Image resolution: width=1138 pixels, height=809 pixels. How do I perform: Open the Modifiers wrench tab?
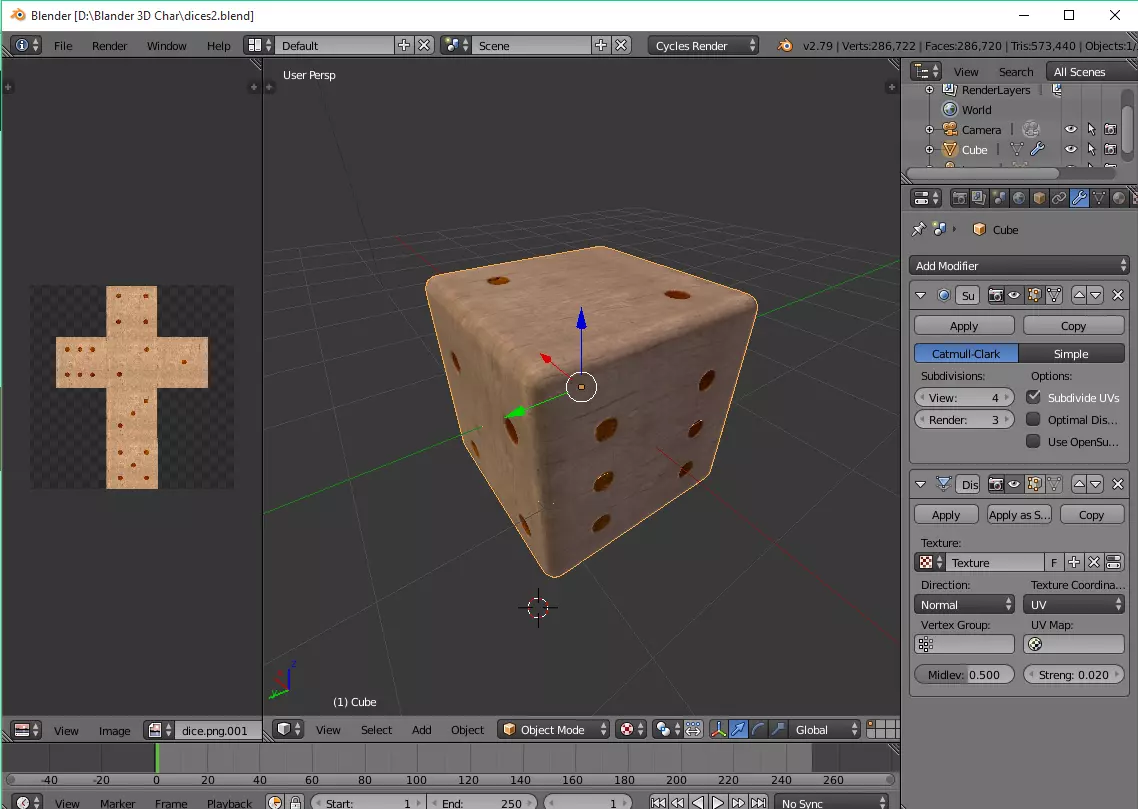tap(1079, 198)
